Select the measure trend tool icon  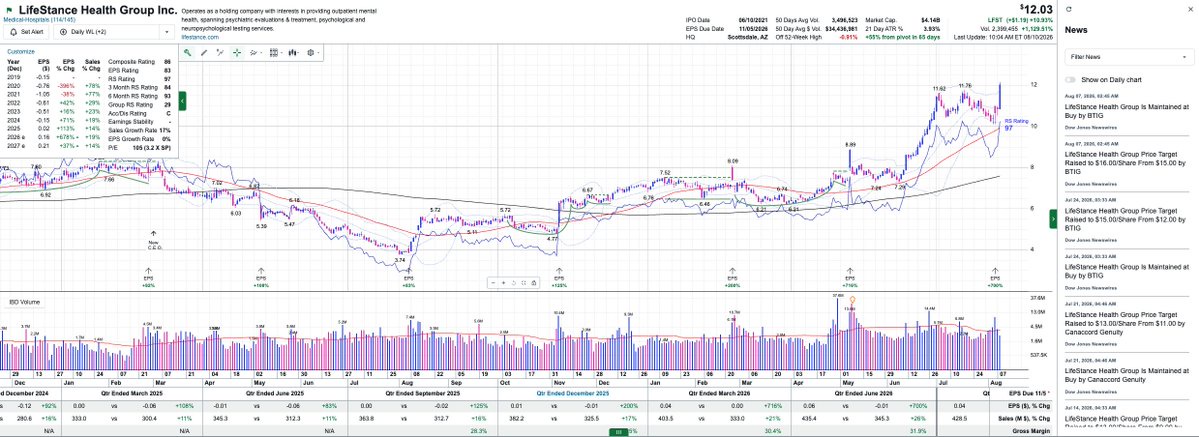(x=220, y=53)
